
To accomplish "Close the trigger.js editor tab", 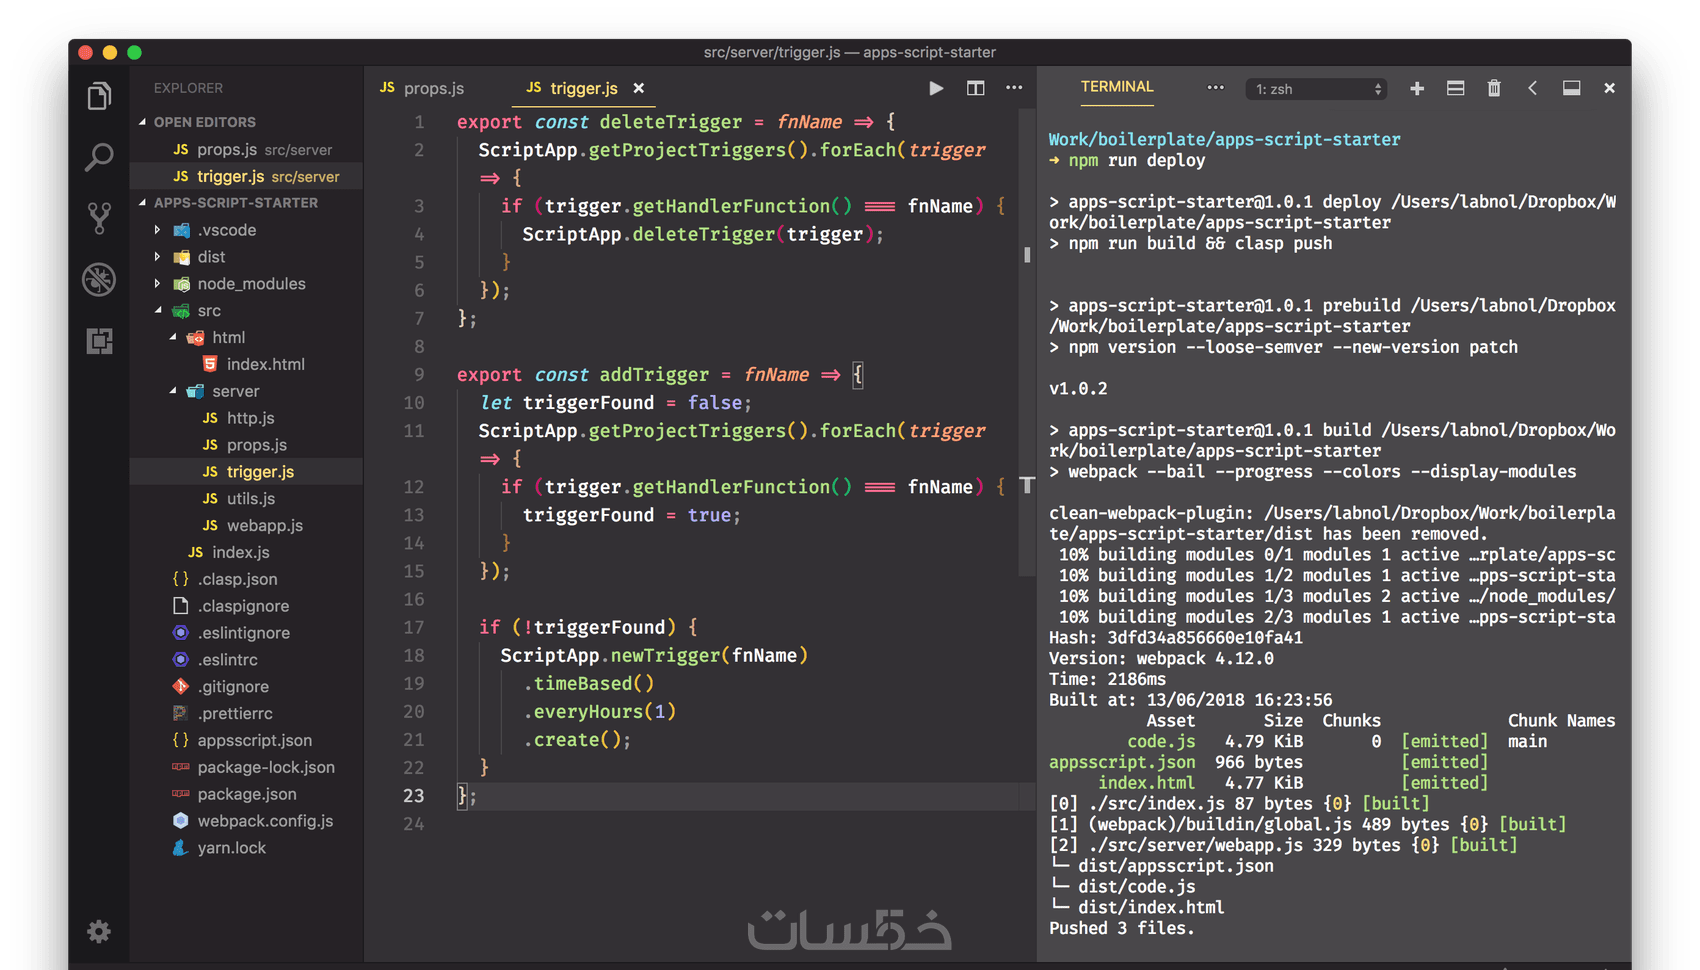I will pyautogui.click(x=639, y=88).
